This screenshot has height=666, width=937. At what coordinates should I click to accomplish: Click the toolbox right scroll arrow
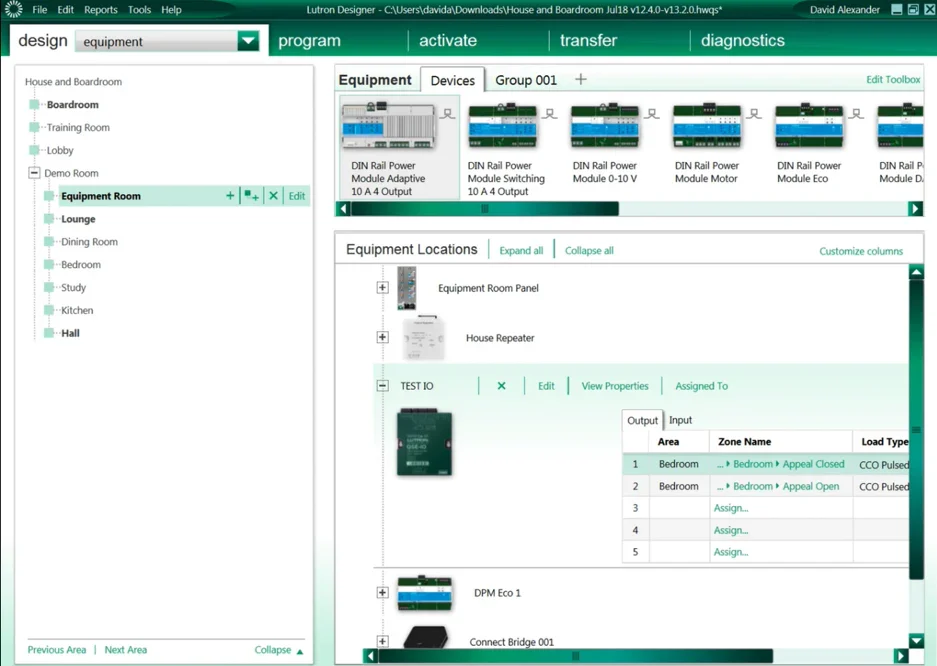click(915, 208)
